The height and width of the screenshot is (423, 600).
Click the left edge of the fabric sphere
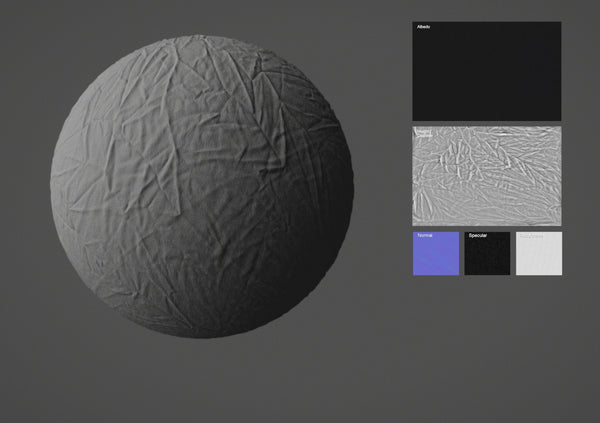(x=52, y=187)
